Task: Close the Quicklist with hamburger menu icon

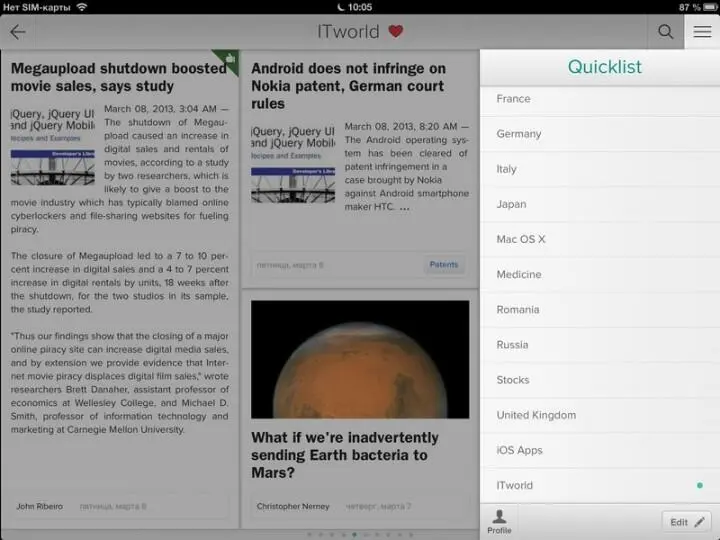Action: (x=702, y=32)
